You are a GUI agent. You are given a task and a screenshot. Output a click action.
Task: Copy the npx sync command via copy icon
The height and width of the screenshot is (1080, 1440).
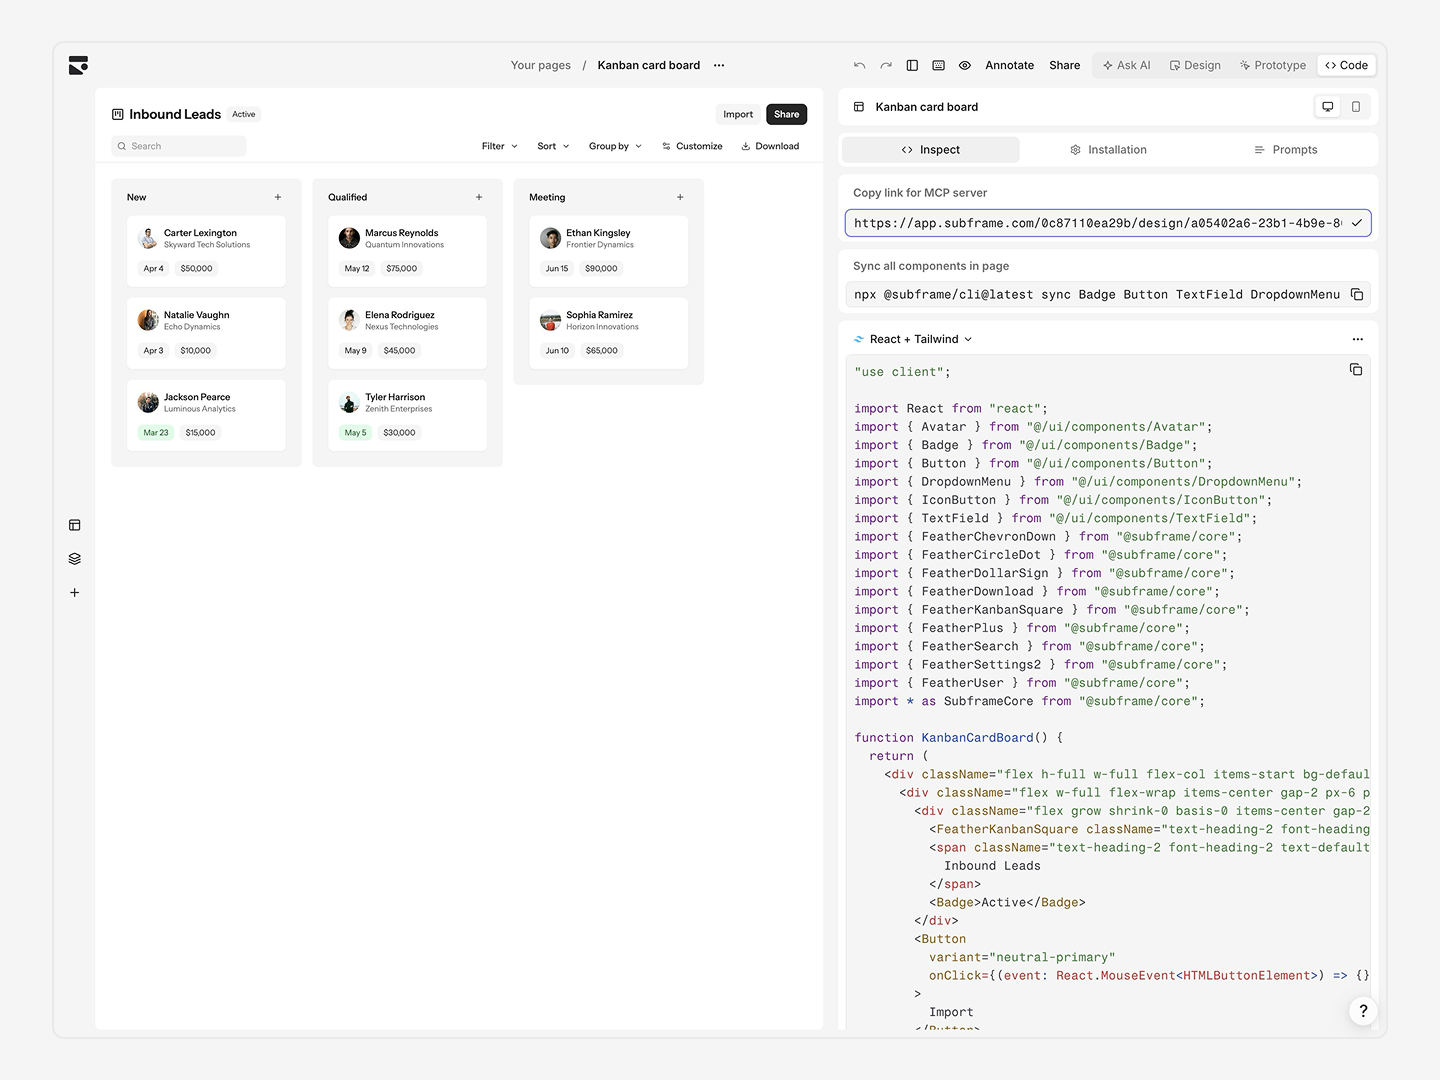[1356, 294]
